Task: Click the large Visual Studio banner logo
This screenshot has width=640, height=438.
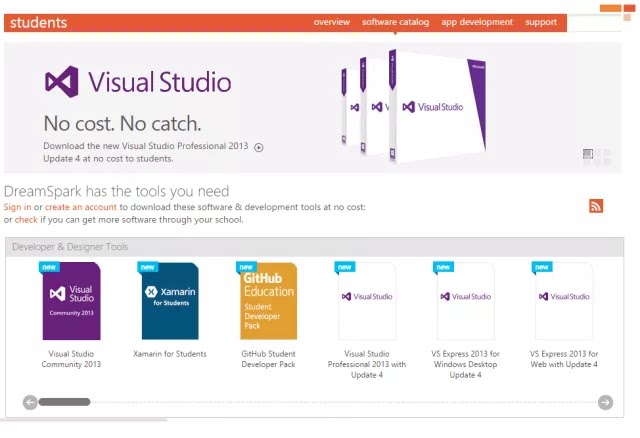Action: [138, 82]
